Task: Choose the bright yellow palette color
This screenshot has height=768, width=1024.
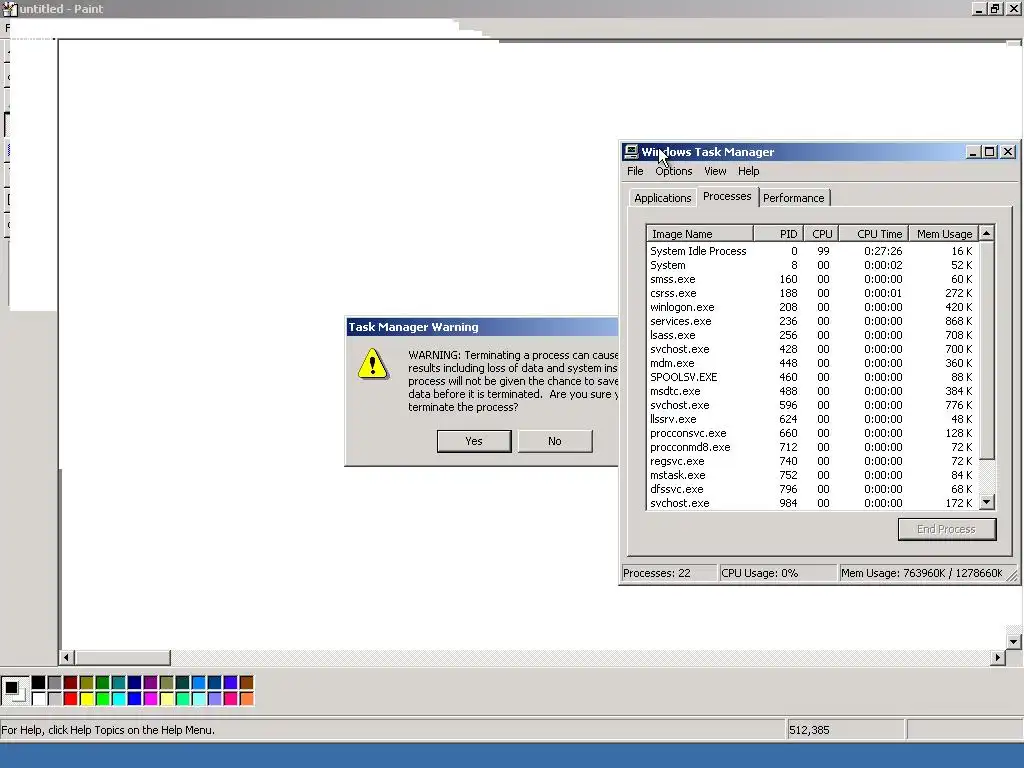Action: [x=87, y=699]
